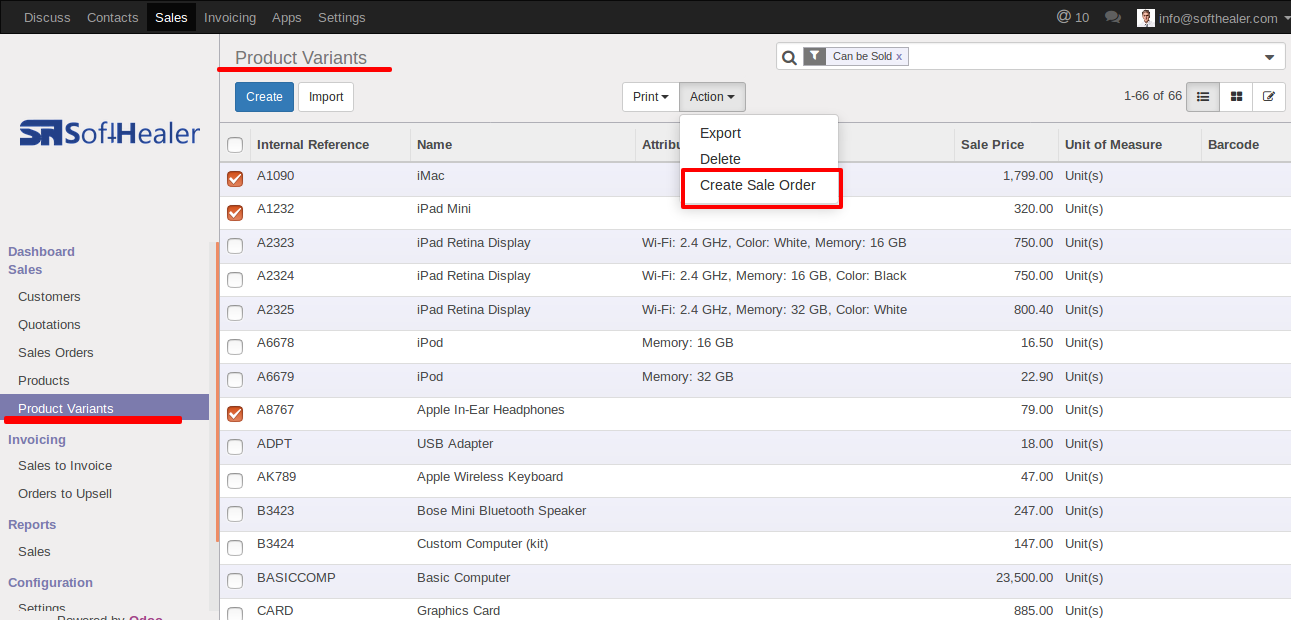This screenshot has width=1291, height=620.
Task: Open Invoicing in the top navigation
Action: click(230, 17)
